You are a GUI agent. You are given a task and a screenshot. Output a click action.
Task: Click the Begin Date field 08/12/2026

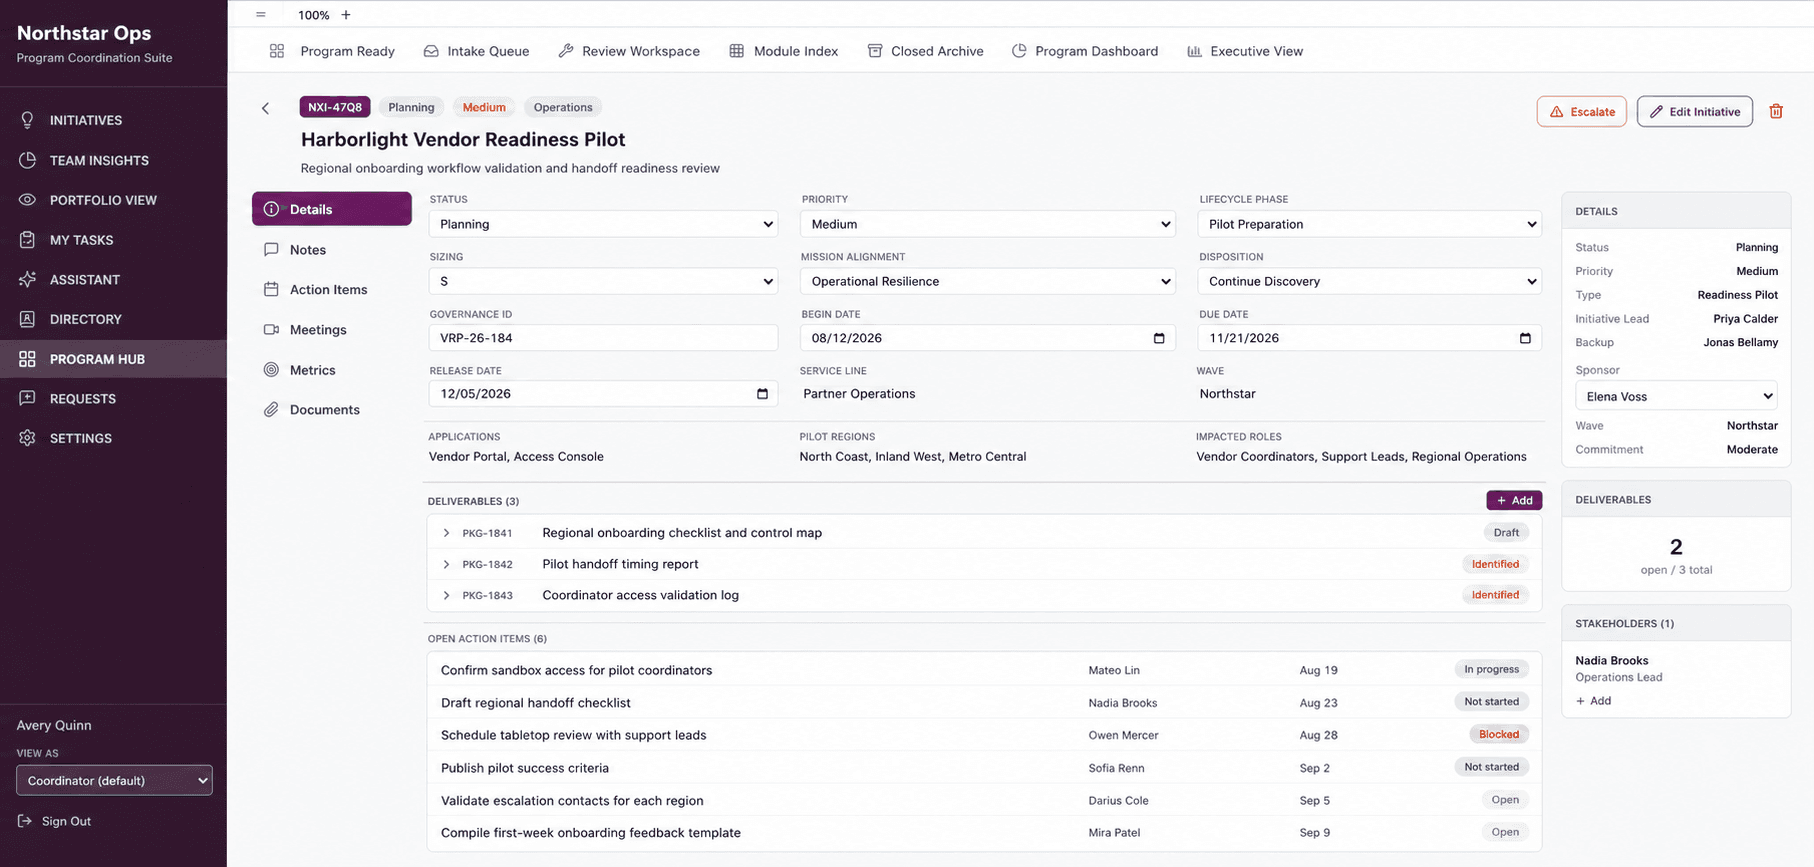tap(988, 338)
